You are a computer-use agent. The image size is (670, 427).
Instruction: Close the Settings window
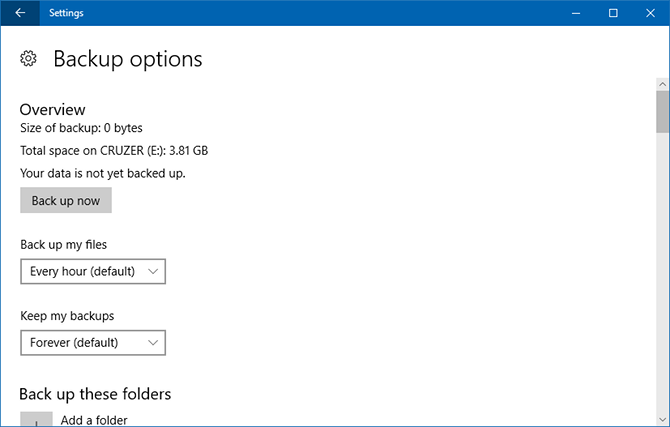[x=650, y=13]
